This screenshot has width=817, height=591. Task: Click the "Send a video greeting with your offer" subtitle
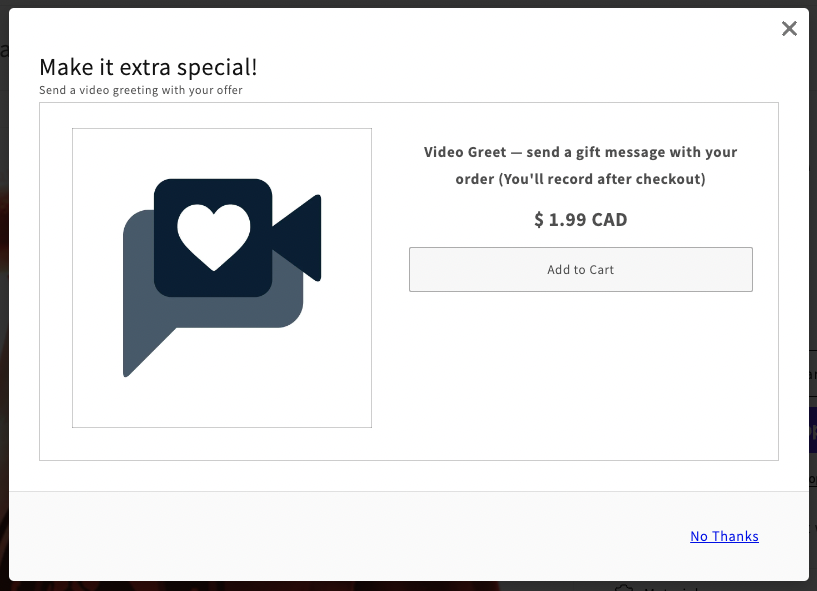[x=141, y=90]
